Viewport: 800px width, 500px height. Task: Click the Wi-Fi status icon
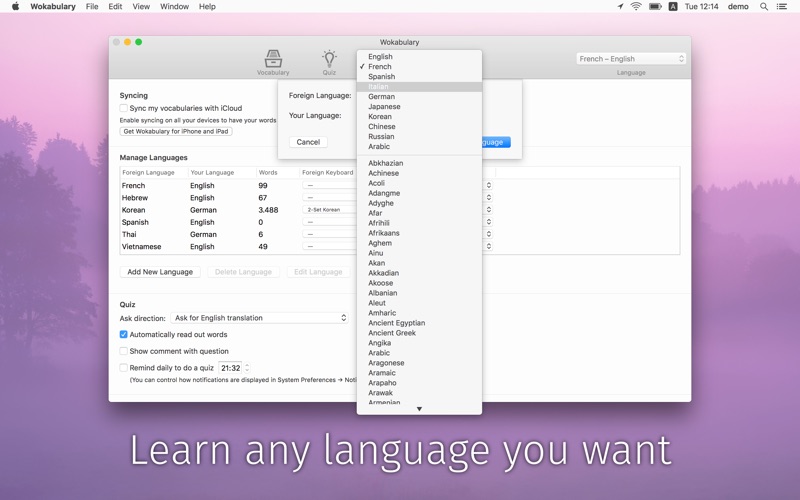point(636,7)
